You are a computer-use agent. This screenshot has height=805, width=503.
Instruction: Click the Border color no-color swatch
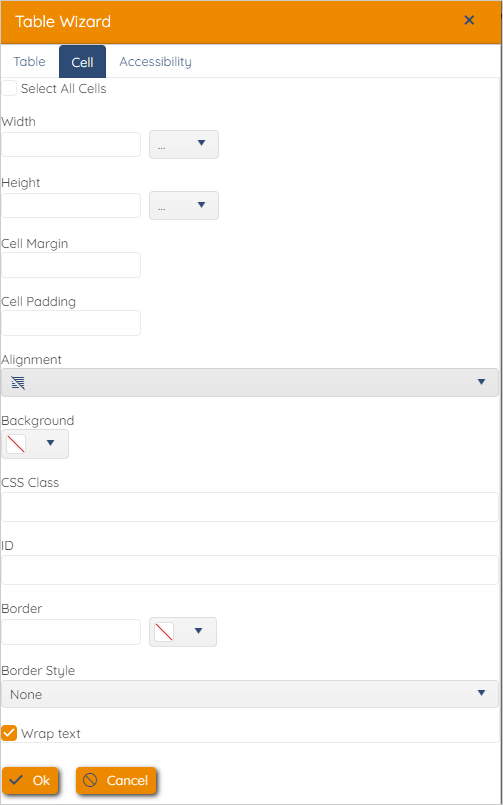point(164,631)
